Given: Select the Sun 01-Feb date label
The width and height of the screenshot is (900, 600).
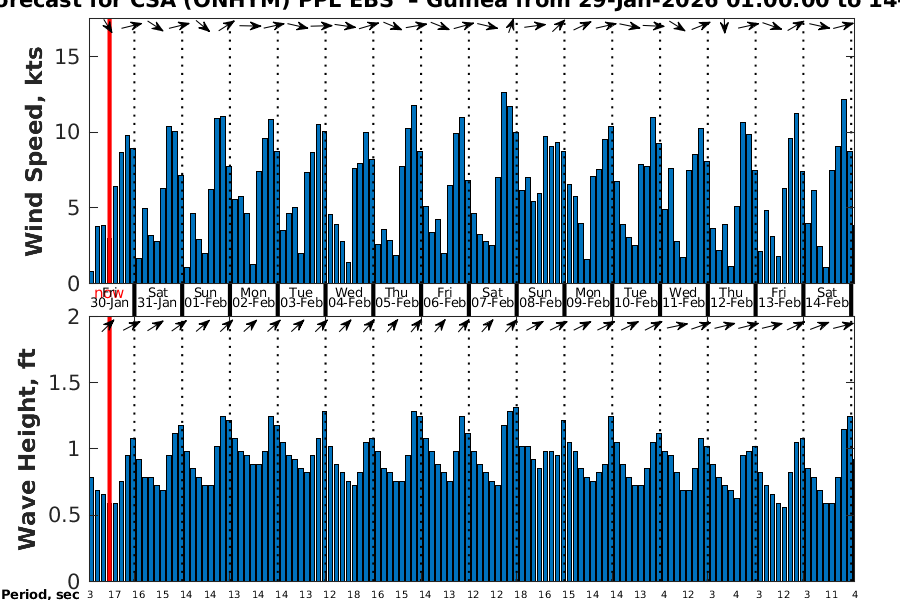Looking at the screenshot, I should pyautogui.click(x=206, y=297).
